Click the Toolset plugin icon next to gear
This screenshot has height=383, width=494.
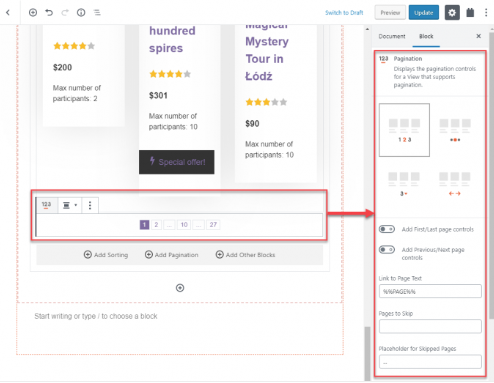point(470,13)
